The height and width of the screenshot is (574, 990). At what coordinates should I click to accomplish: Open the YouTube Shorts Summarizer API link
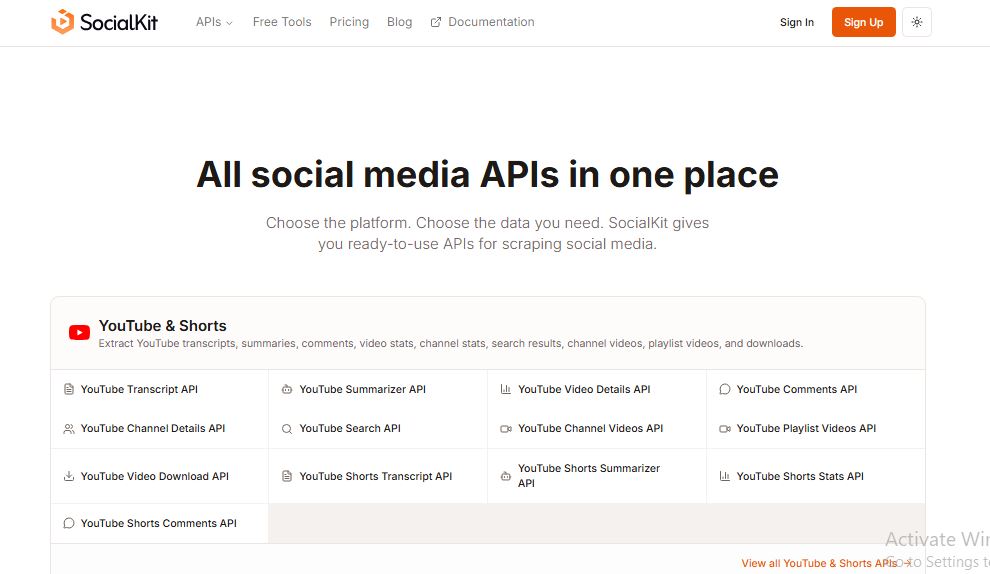tap(589, 475)
